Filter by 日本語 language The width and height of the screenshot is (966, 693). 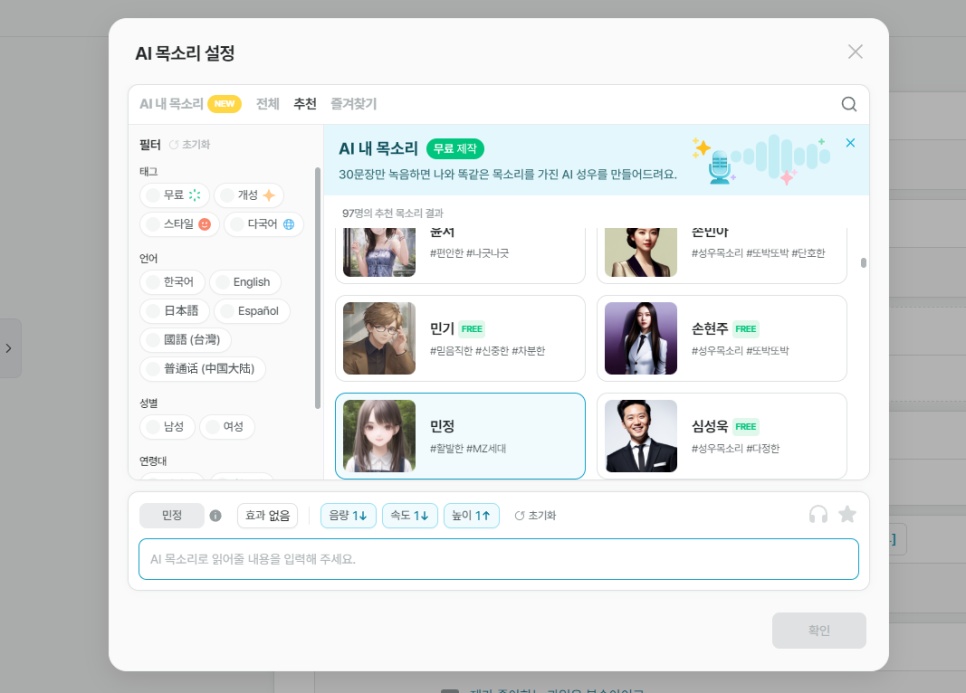point(174,311)
